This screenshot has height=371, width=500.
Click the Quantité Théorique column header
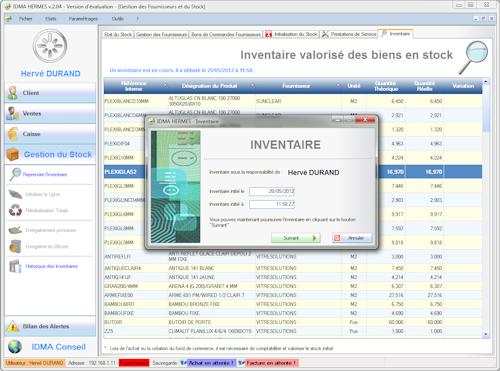tap(386, 86)
